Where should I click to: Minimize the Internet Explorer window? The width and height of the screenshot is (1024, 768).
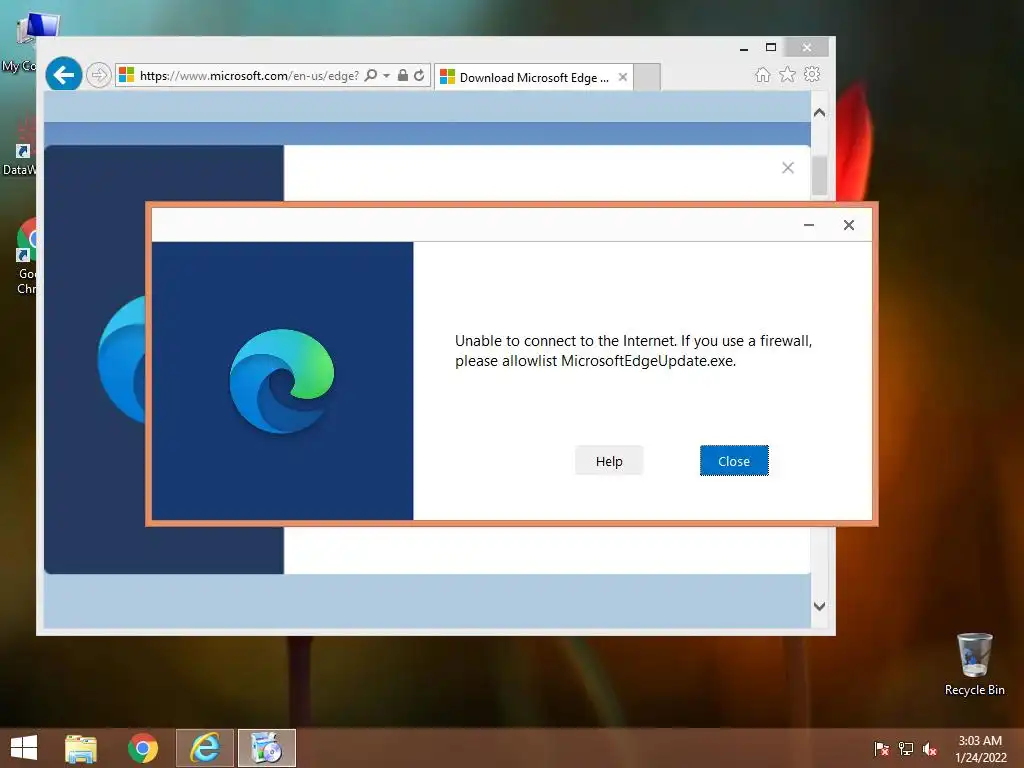[744, 48]
